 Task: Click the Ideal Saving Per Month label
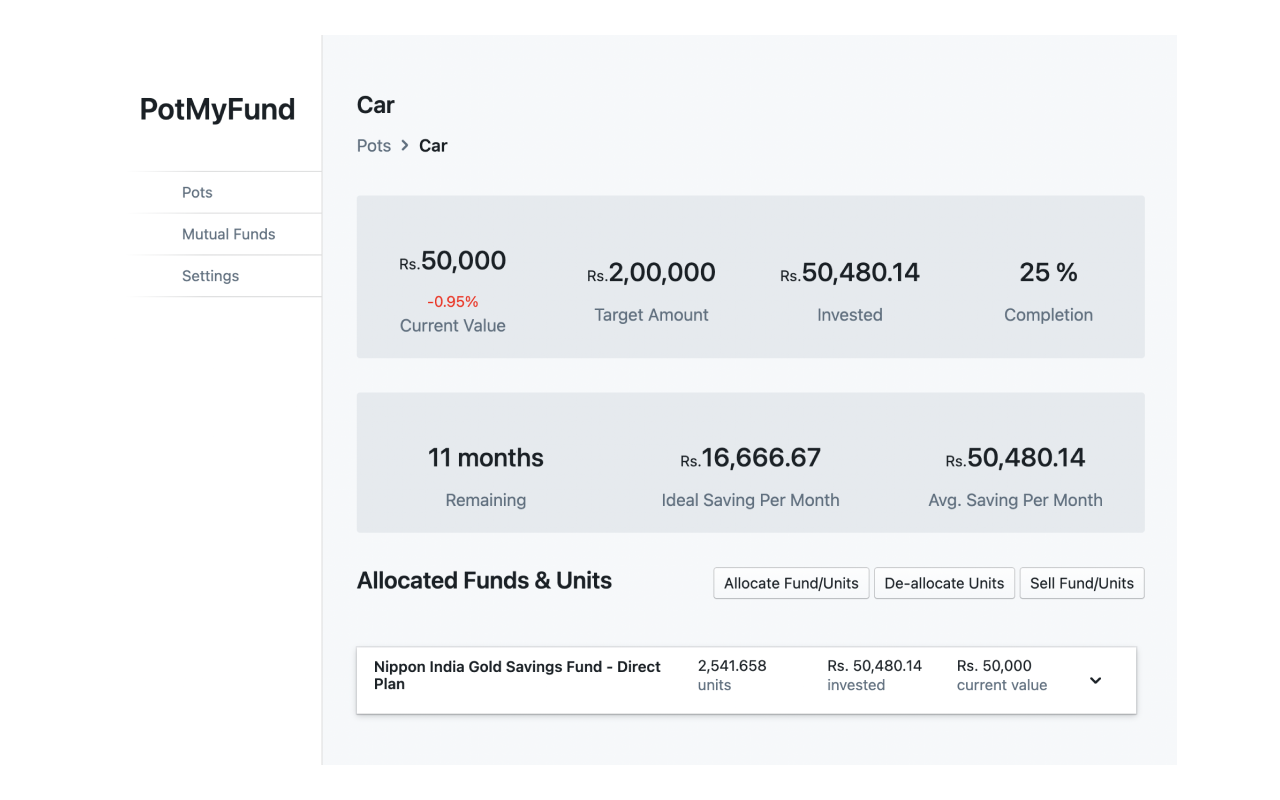tap(750, 500)
